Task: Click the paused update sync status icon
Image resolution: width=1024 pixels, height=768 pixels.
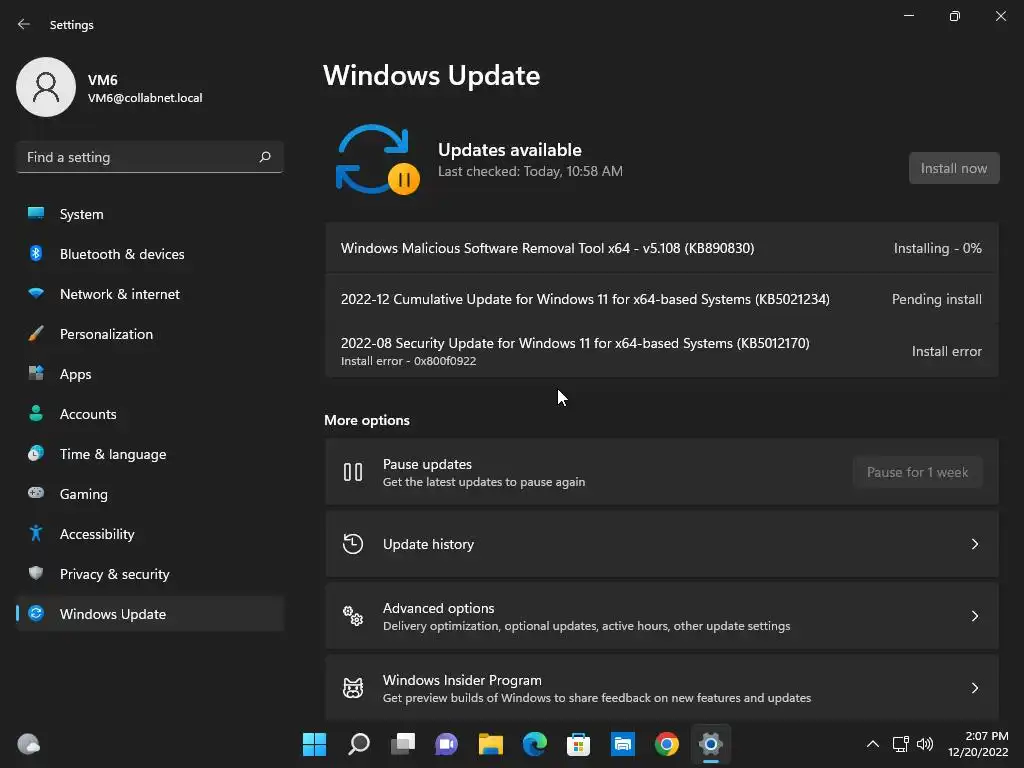Action: point(377,160)
